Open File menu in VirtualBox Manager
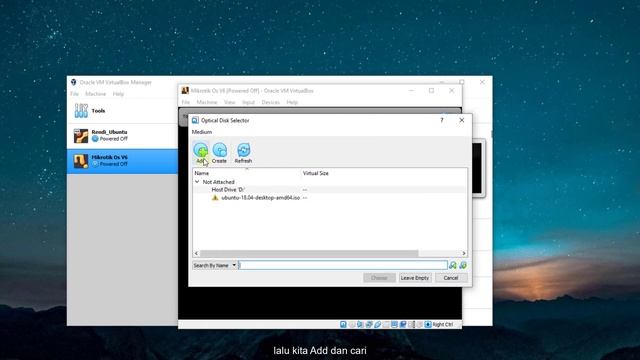 click(x=74, y=94)
